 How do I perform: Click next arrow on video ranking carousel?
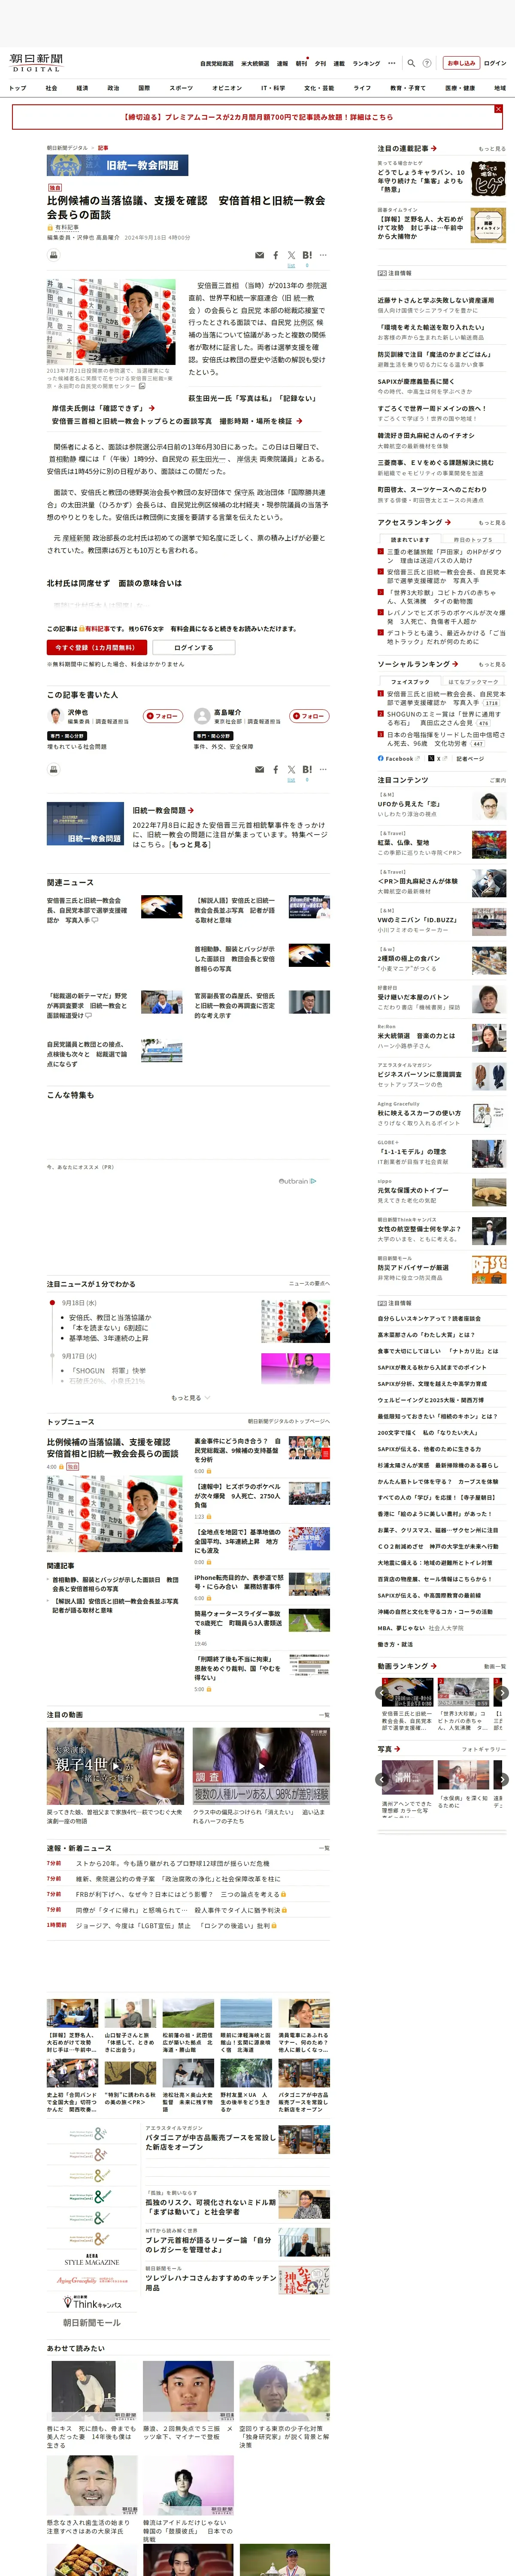click(x=502, y=1693)
